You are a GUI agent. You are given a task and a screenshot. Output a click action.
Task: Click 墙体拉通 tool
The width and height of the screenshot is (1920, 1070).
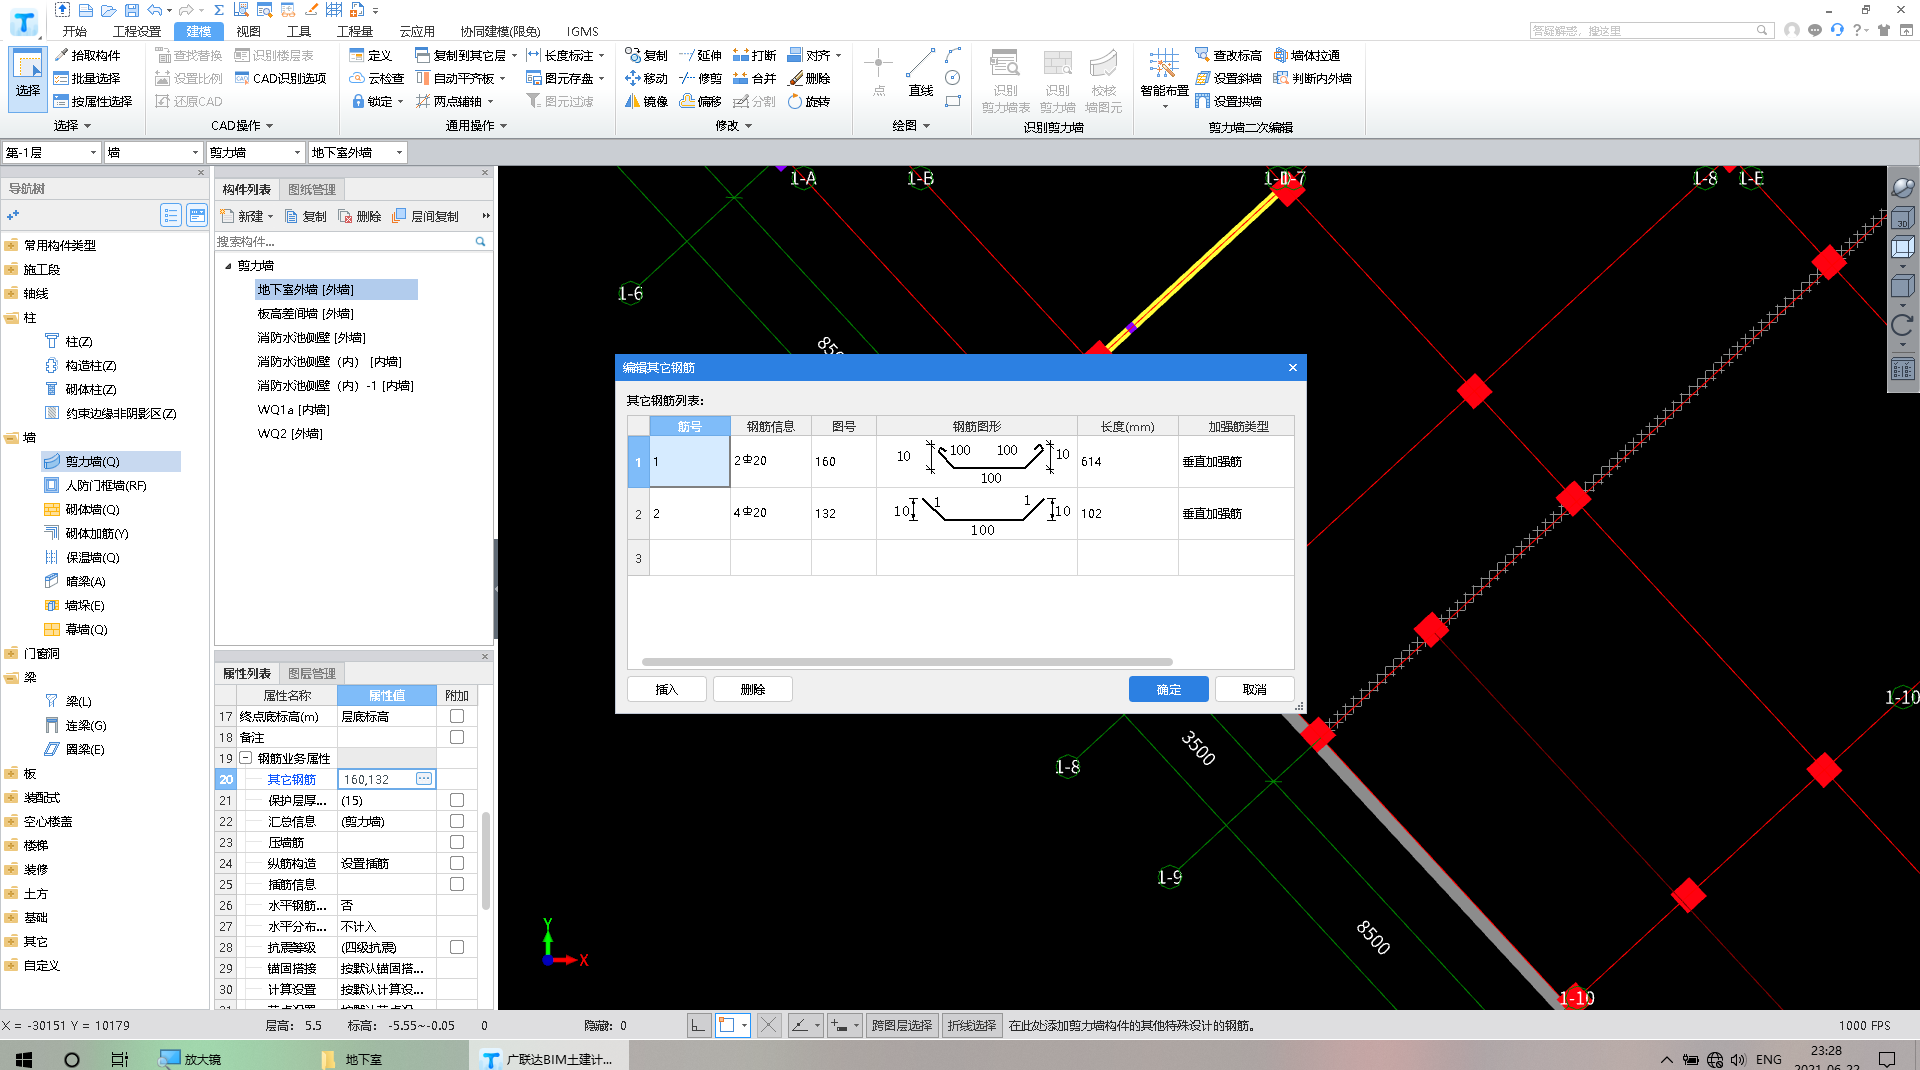click(1306, 55)
